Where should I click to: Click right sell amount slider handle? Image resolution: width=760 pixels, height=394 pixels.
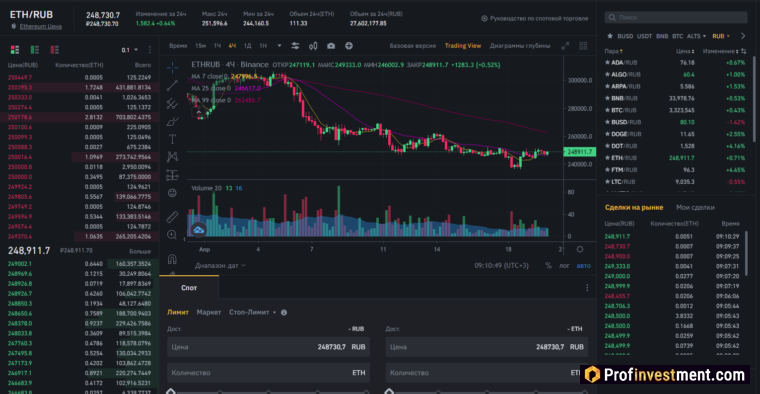click(389, 391)
